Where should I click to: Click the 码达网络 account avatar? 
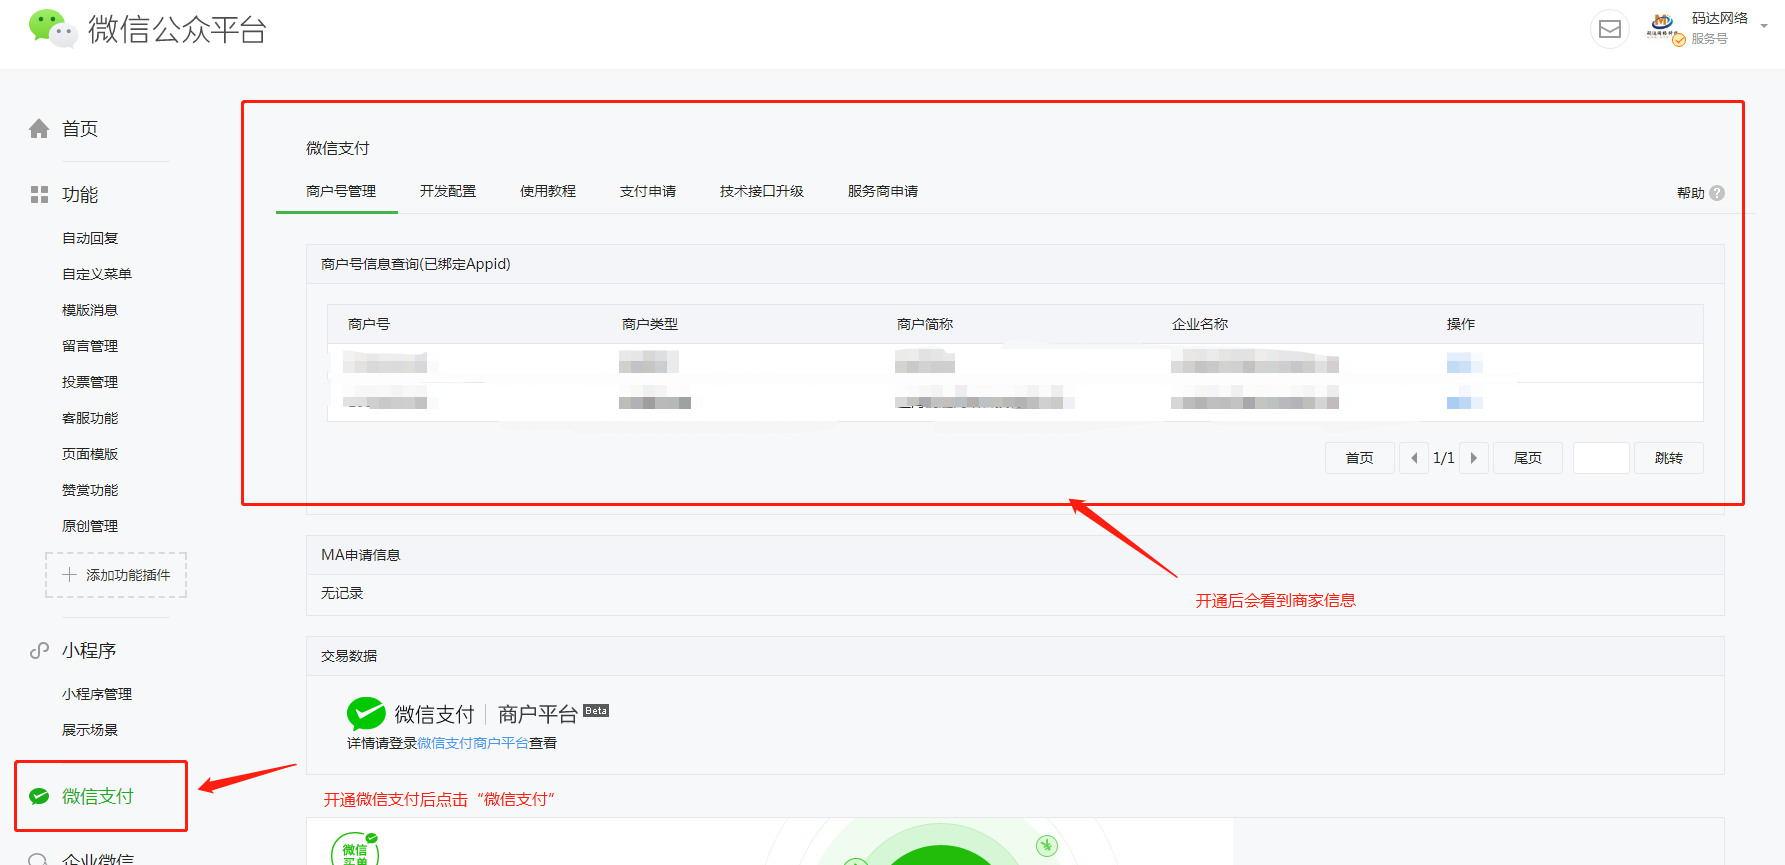[1663, 28]
